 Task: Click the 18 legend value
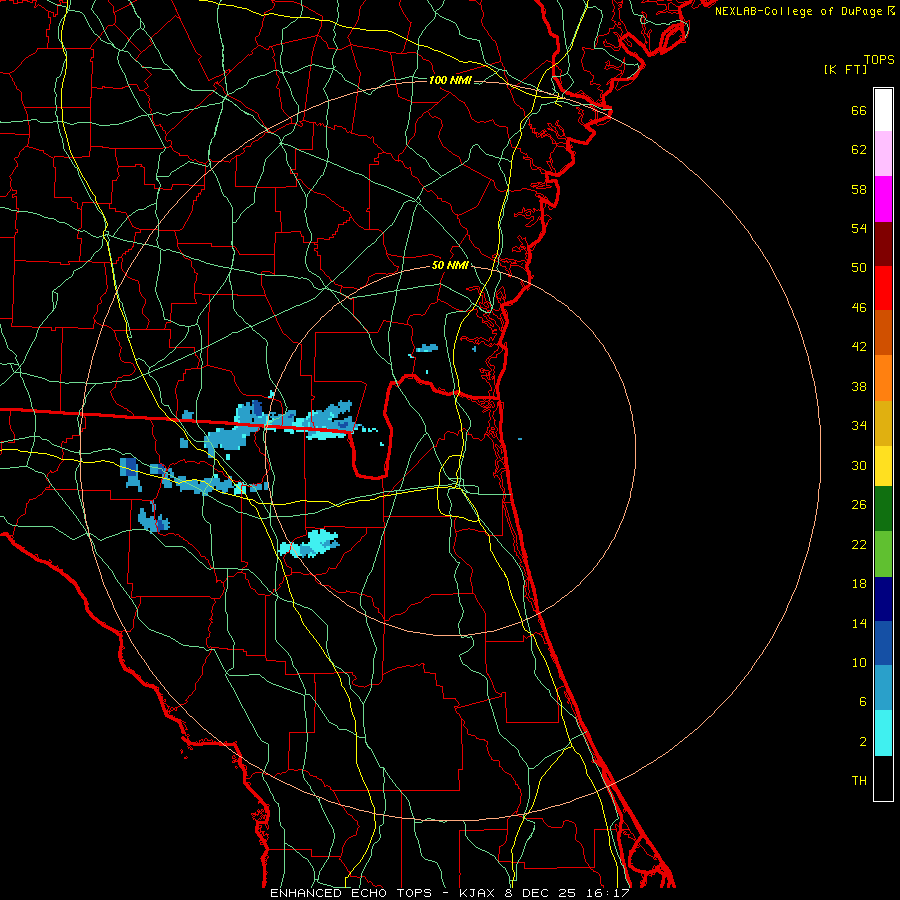(x=859, y=584)
